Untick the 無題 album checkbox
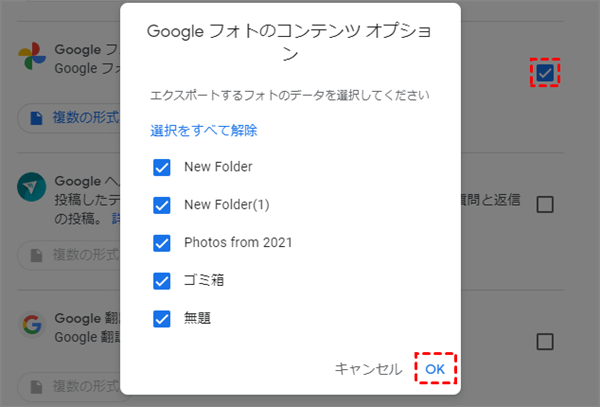The height and width of the screenshot is (407, 600). 162,319
